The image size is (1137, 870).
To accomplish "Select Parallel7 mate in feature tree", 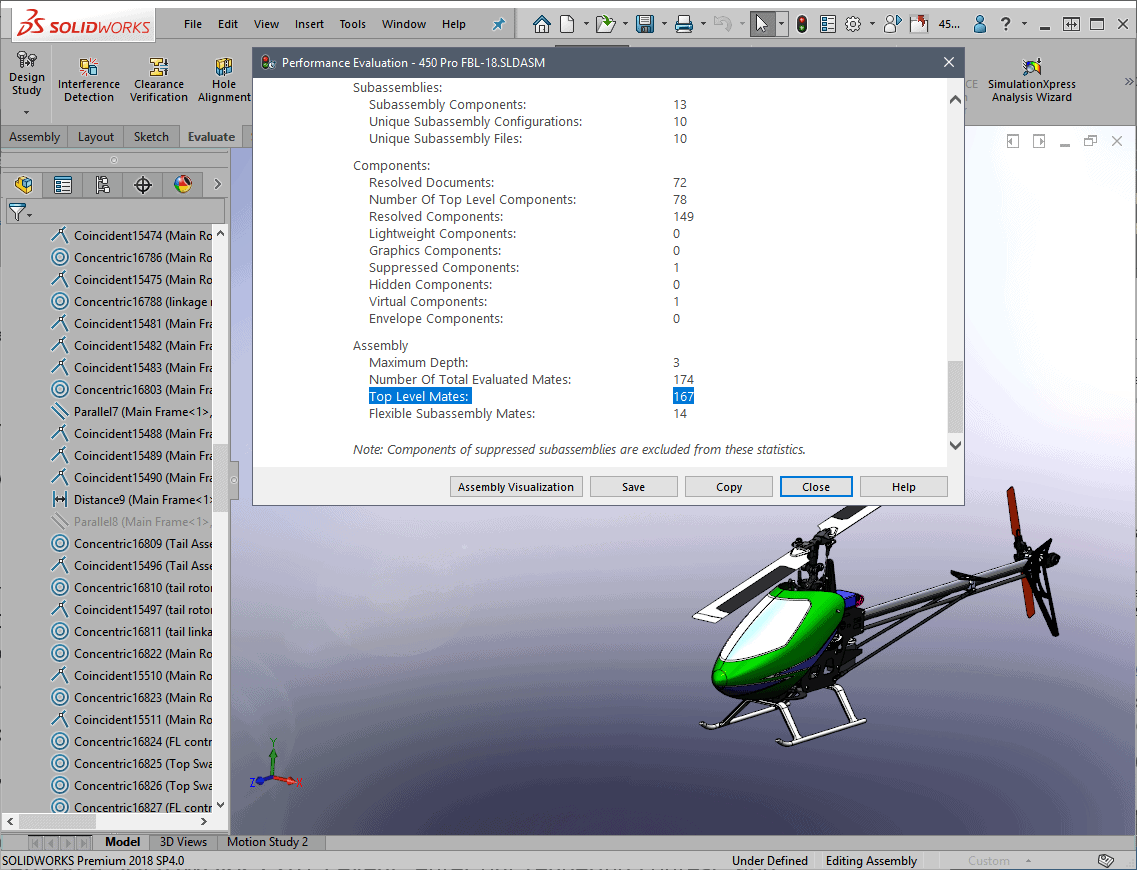I will [x=132, y=412].
